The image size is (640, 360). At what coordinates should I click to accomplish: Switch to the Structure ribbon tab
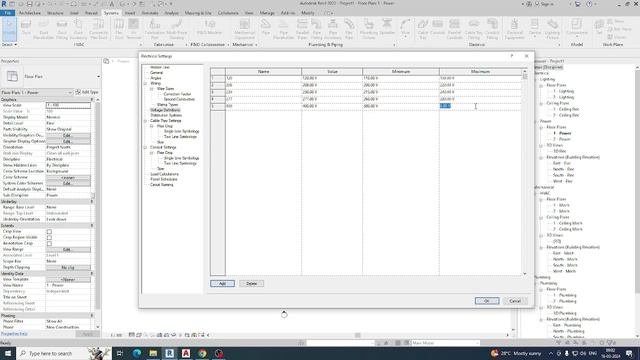point(55,13)
